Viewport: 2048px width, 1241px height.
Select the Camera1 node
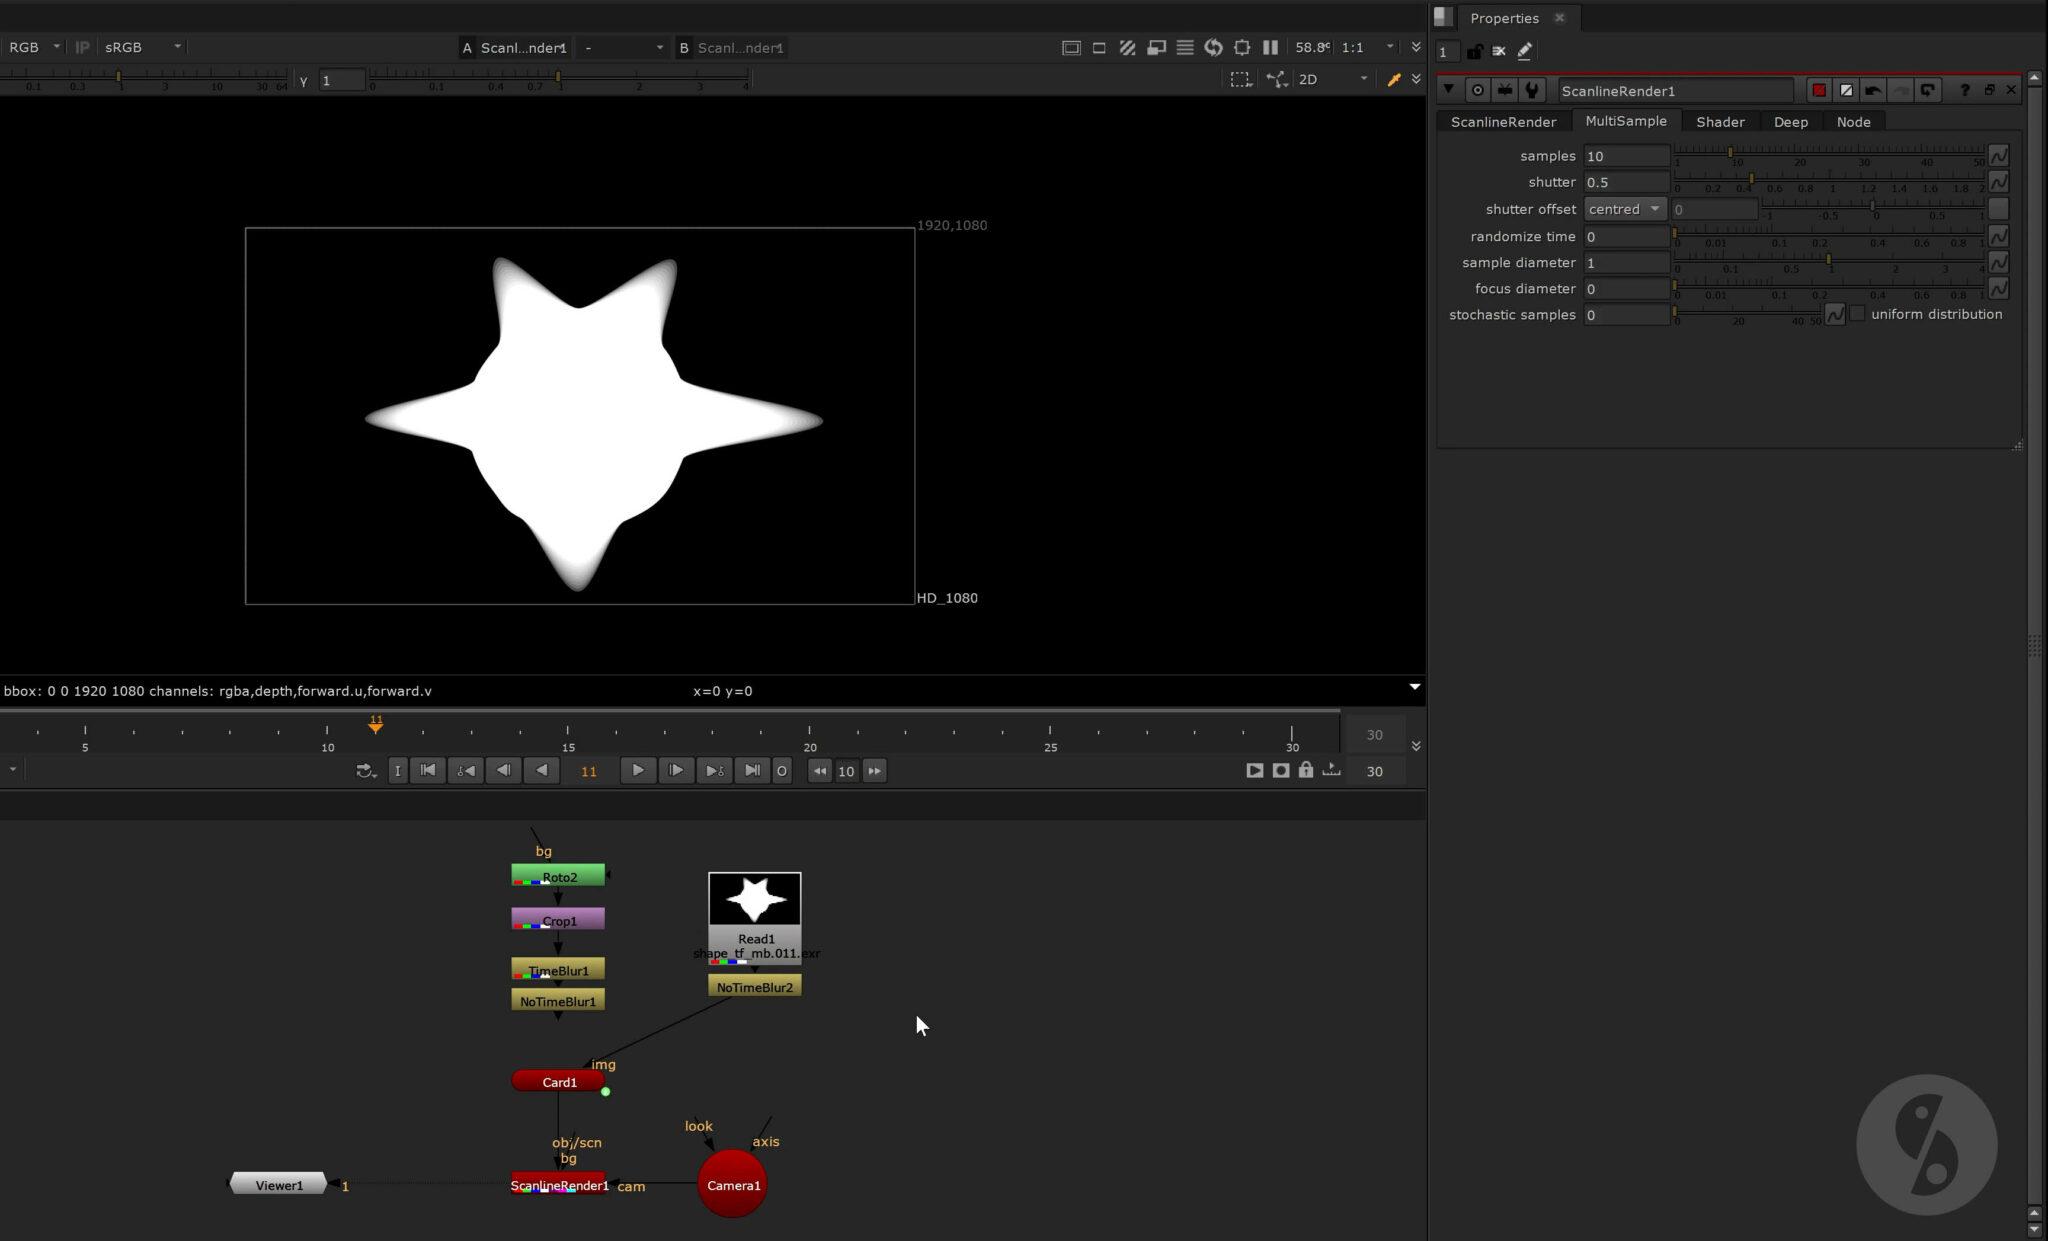(x=733, y=1185)
